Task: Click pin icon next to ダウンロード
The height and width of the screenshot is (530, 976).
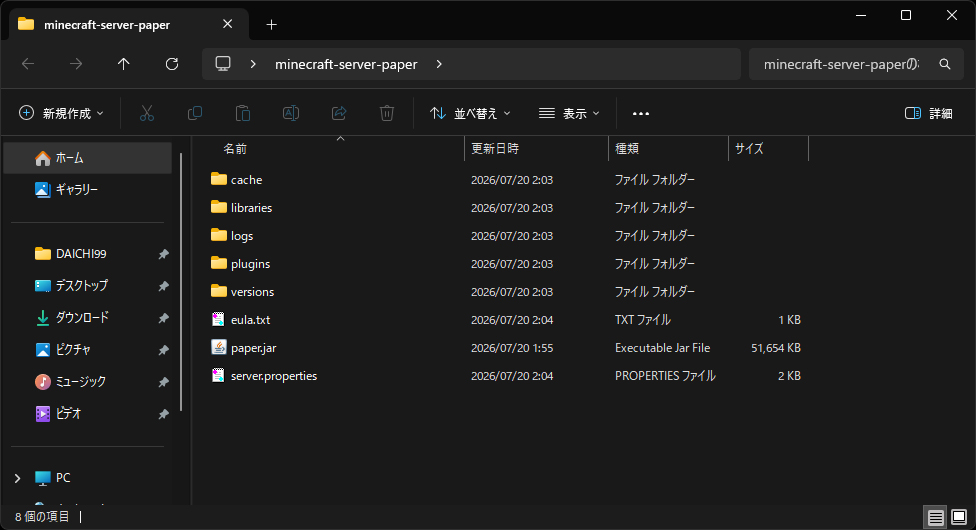Action: click(x=163, y=318)
